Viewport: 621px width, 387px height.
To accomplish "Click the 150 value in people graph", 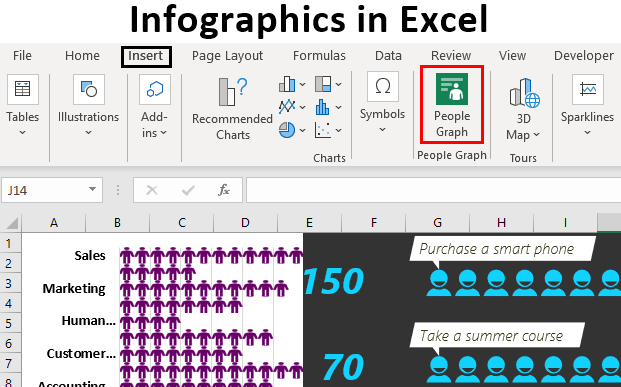I will click(334, 281).
